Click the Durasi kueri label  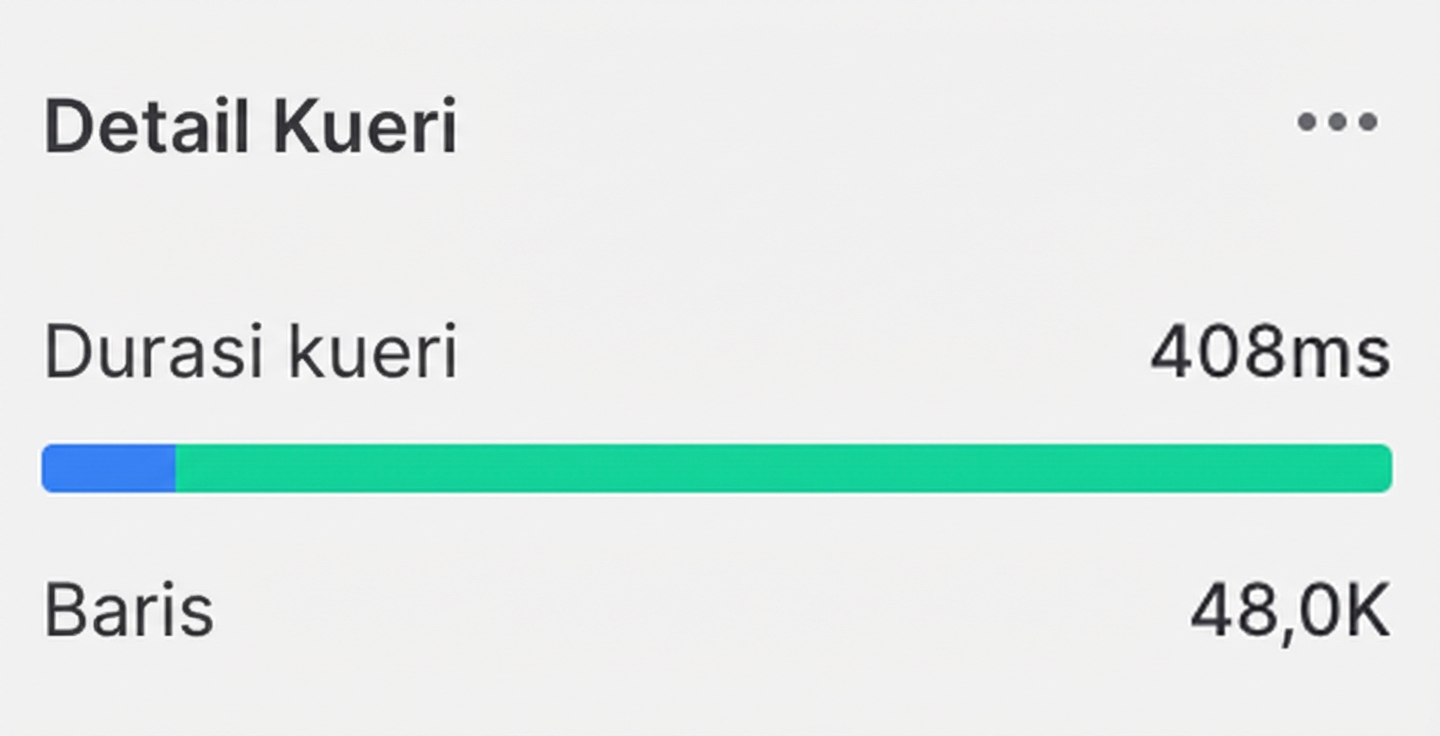click(250, 353)
